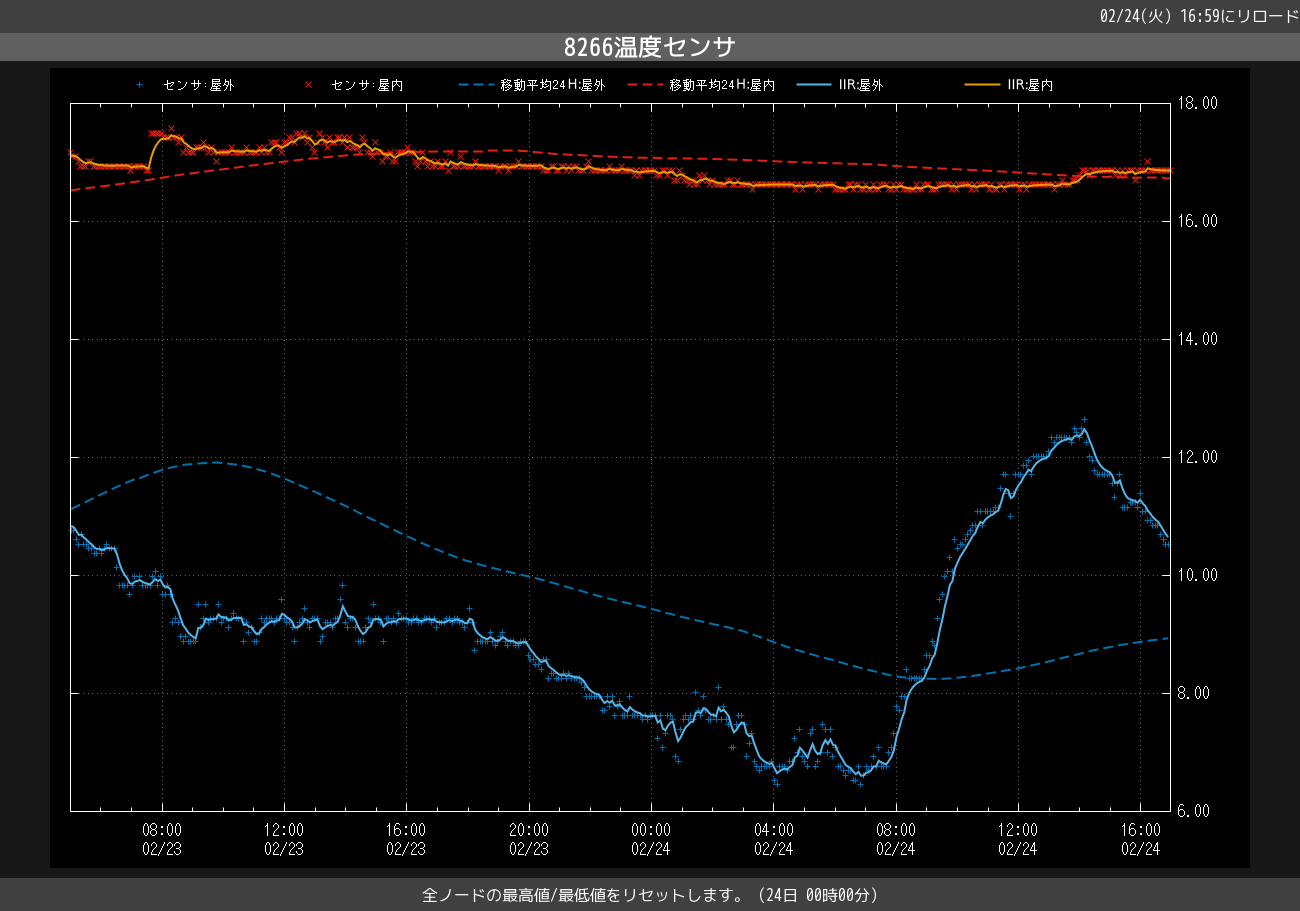This screenshot has width=1300, height=911.
Task: Click the 16:00 02/24 time axis label
Action: [1140, 839]
